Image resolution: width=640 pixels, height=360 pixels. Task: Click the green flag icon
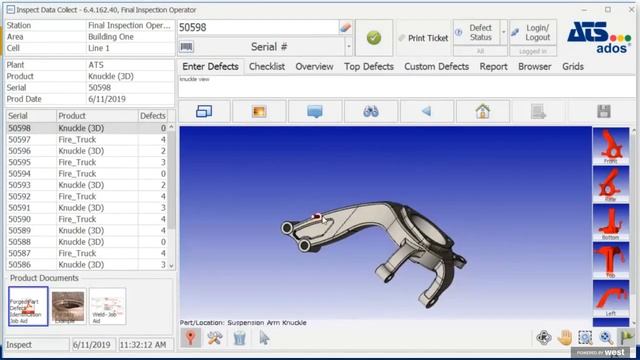(627, 338)
